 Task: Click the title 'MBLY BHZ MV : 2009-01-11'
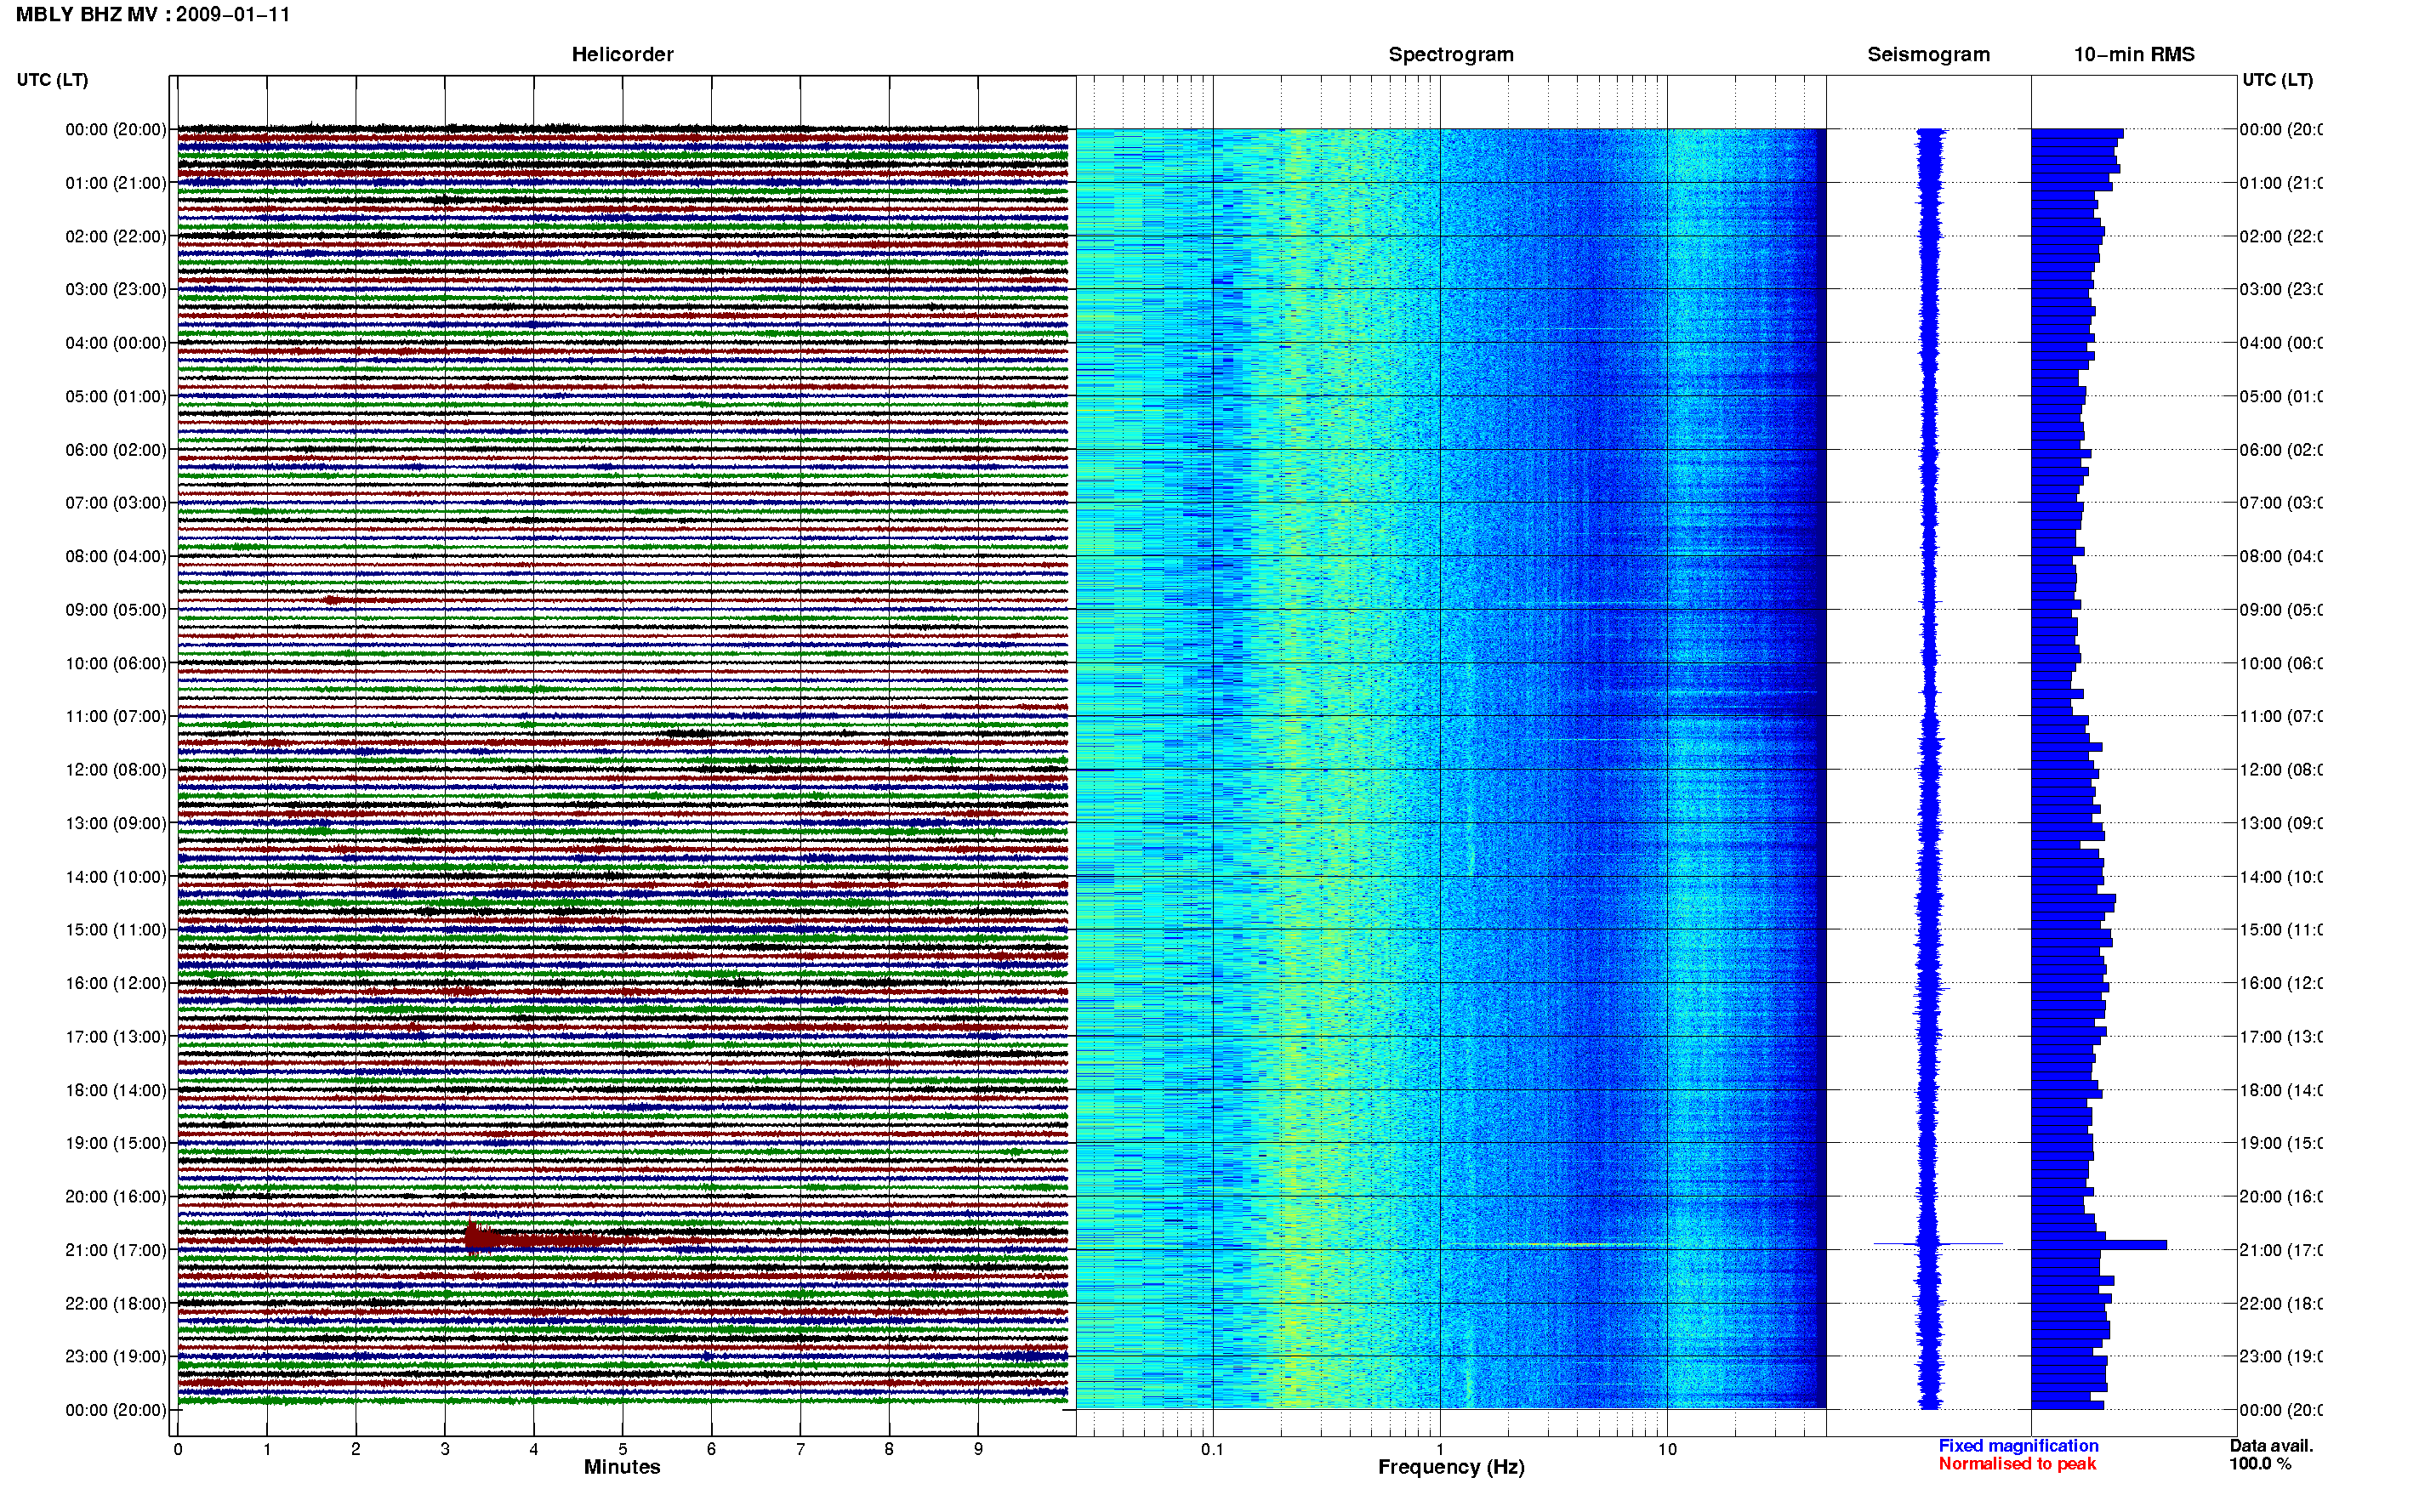coord(153,15)
